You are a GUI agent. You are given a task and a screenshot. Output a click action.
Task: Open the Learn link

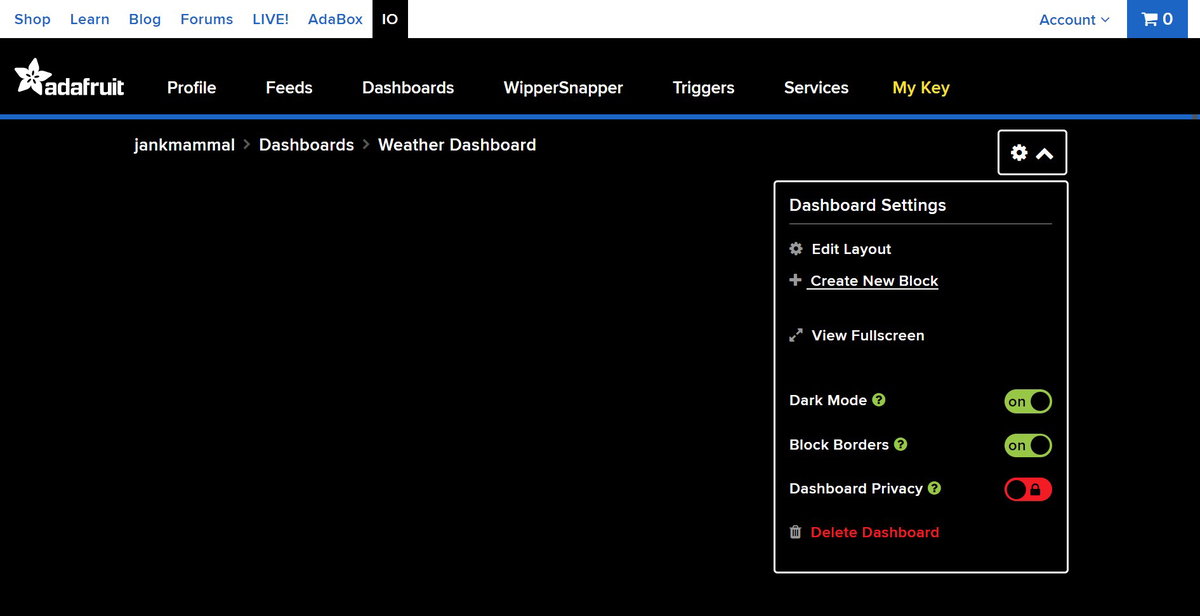[90, 19]
